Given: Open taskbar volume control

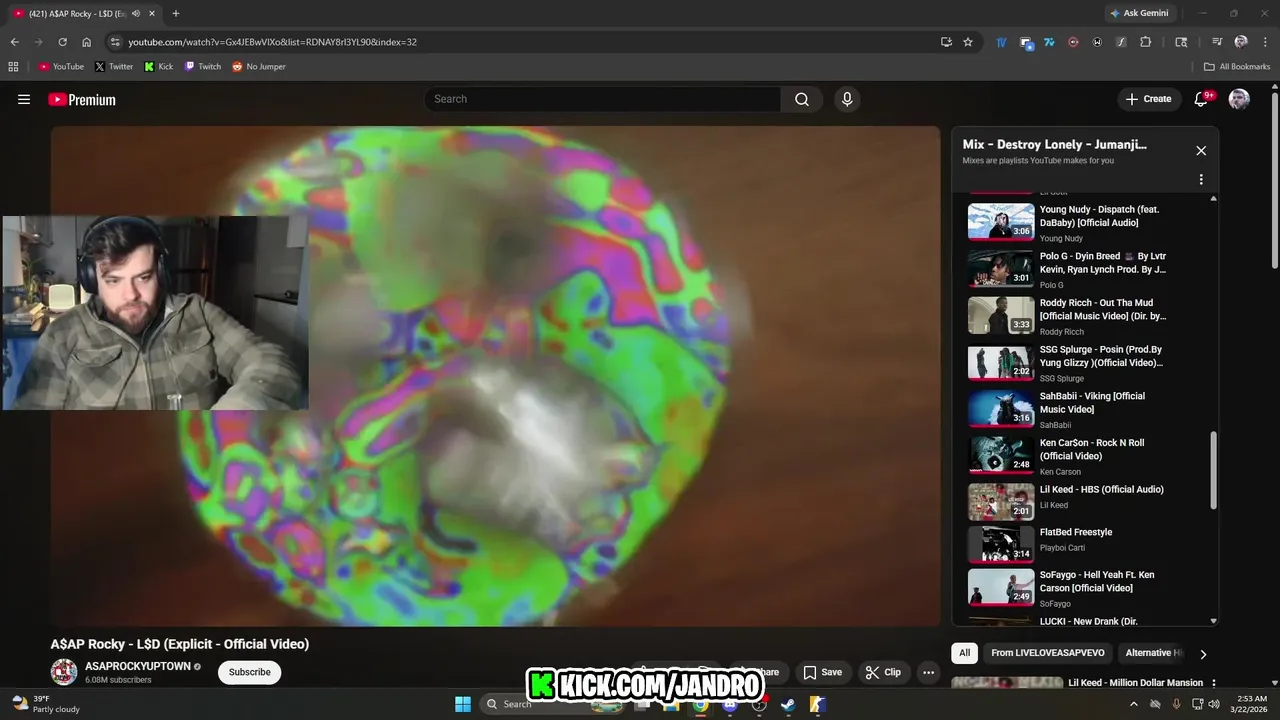Looking at the screenshot, I should point(1214,704).
